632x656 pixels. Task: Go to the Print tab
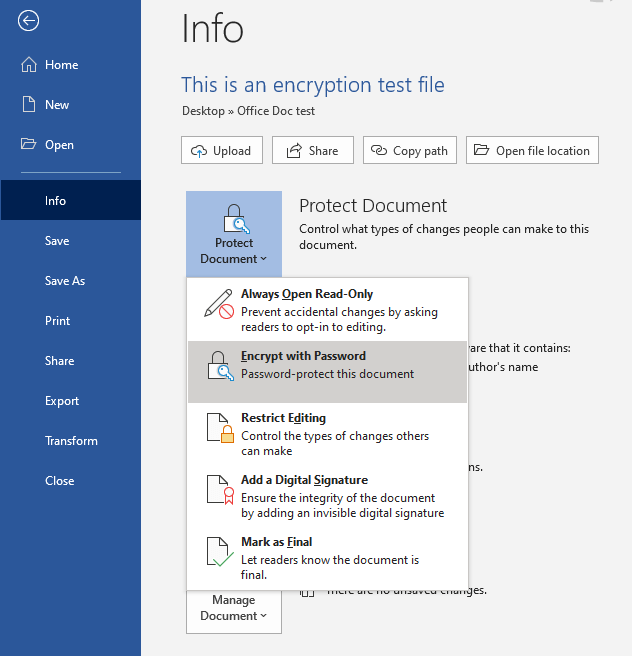click(x=71, y=321)
